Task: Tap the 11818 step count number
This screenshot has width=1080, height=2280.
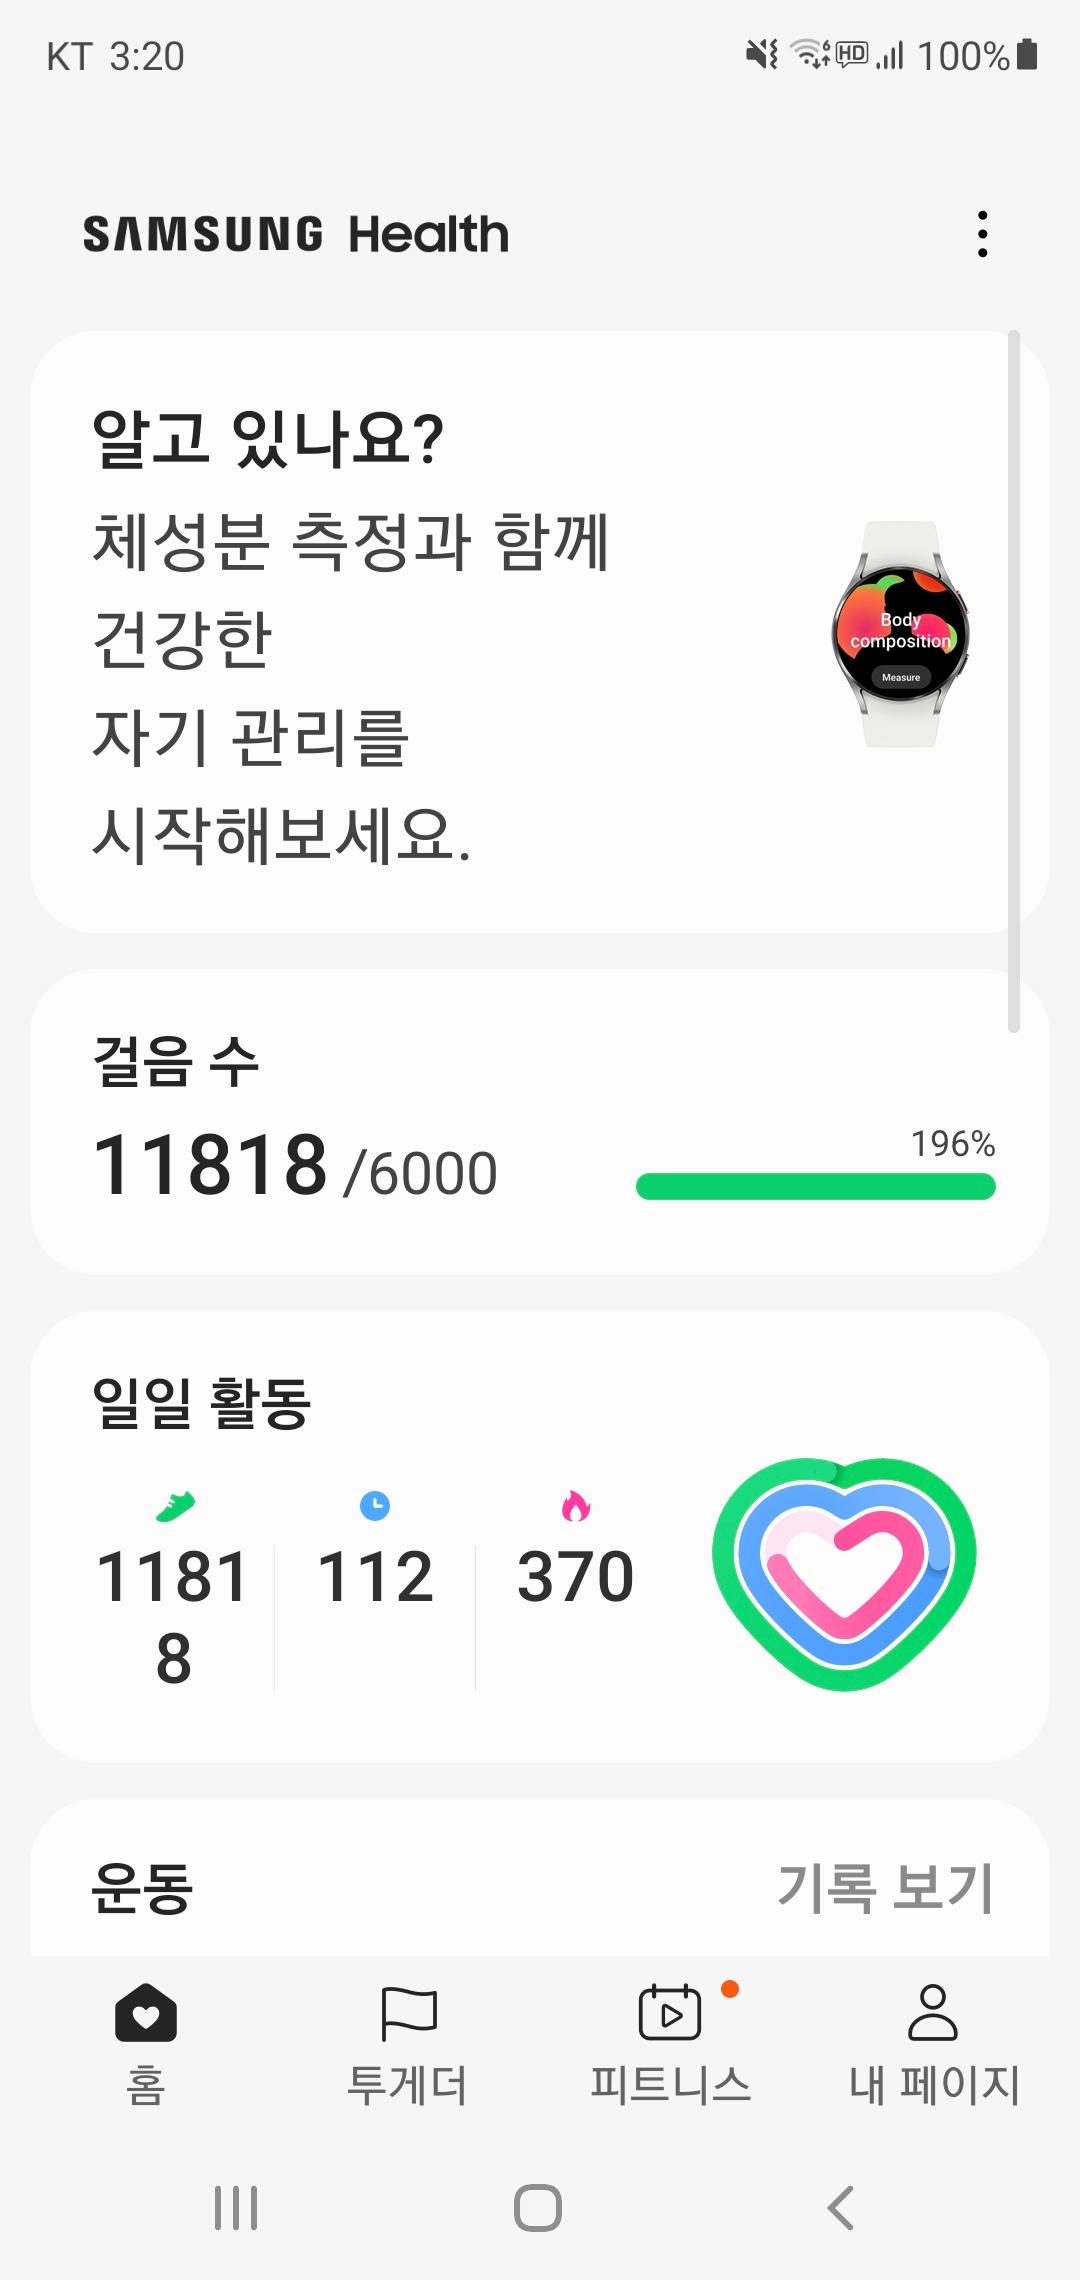Action: [210, 1166]
